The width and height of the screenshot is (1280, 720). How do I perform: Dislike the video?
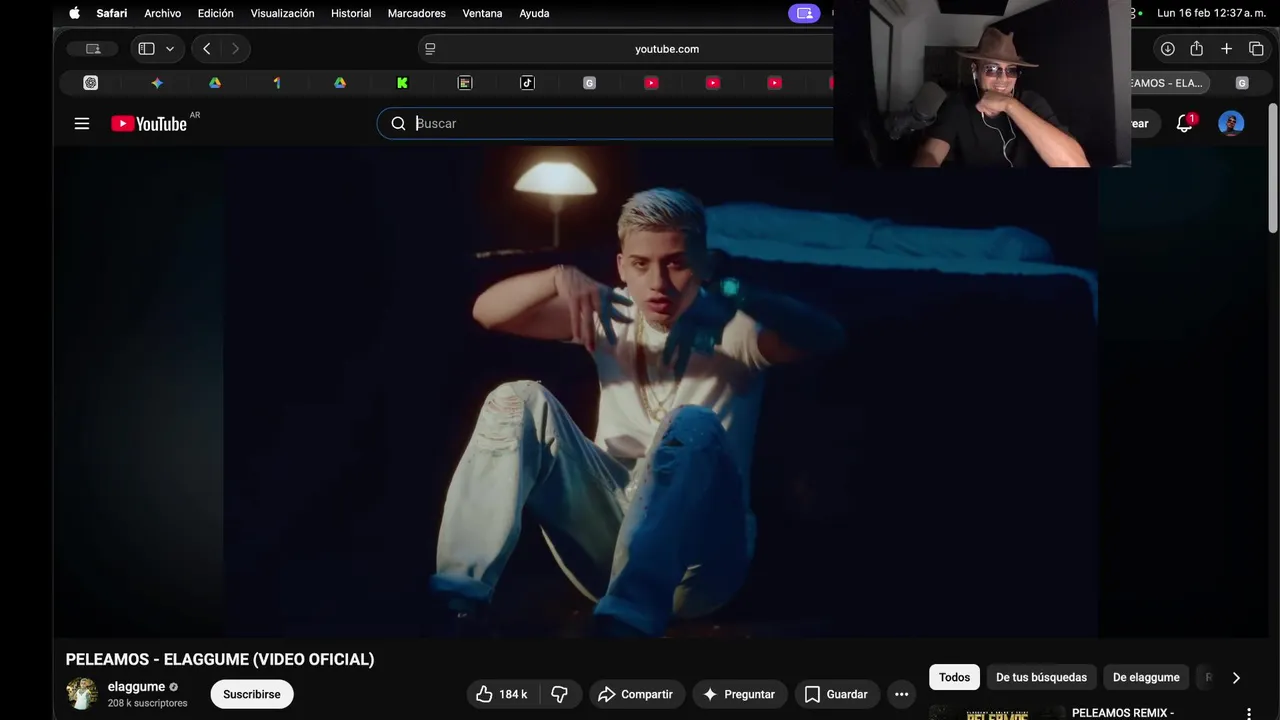560,694
